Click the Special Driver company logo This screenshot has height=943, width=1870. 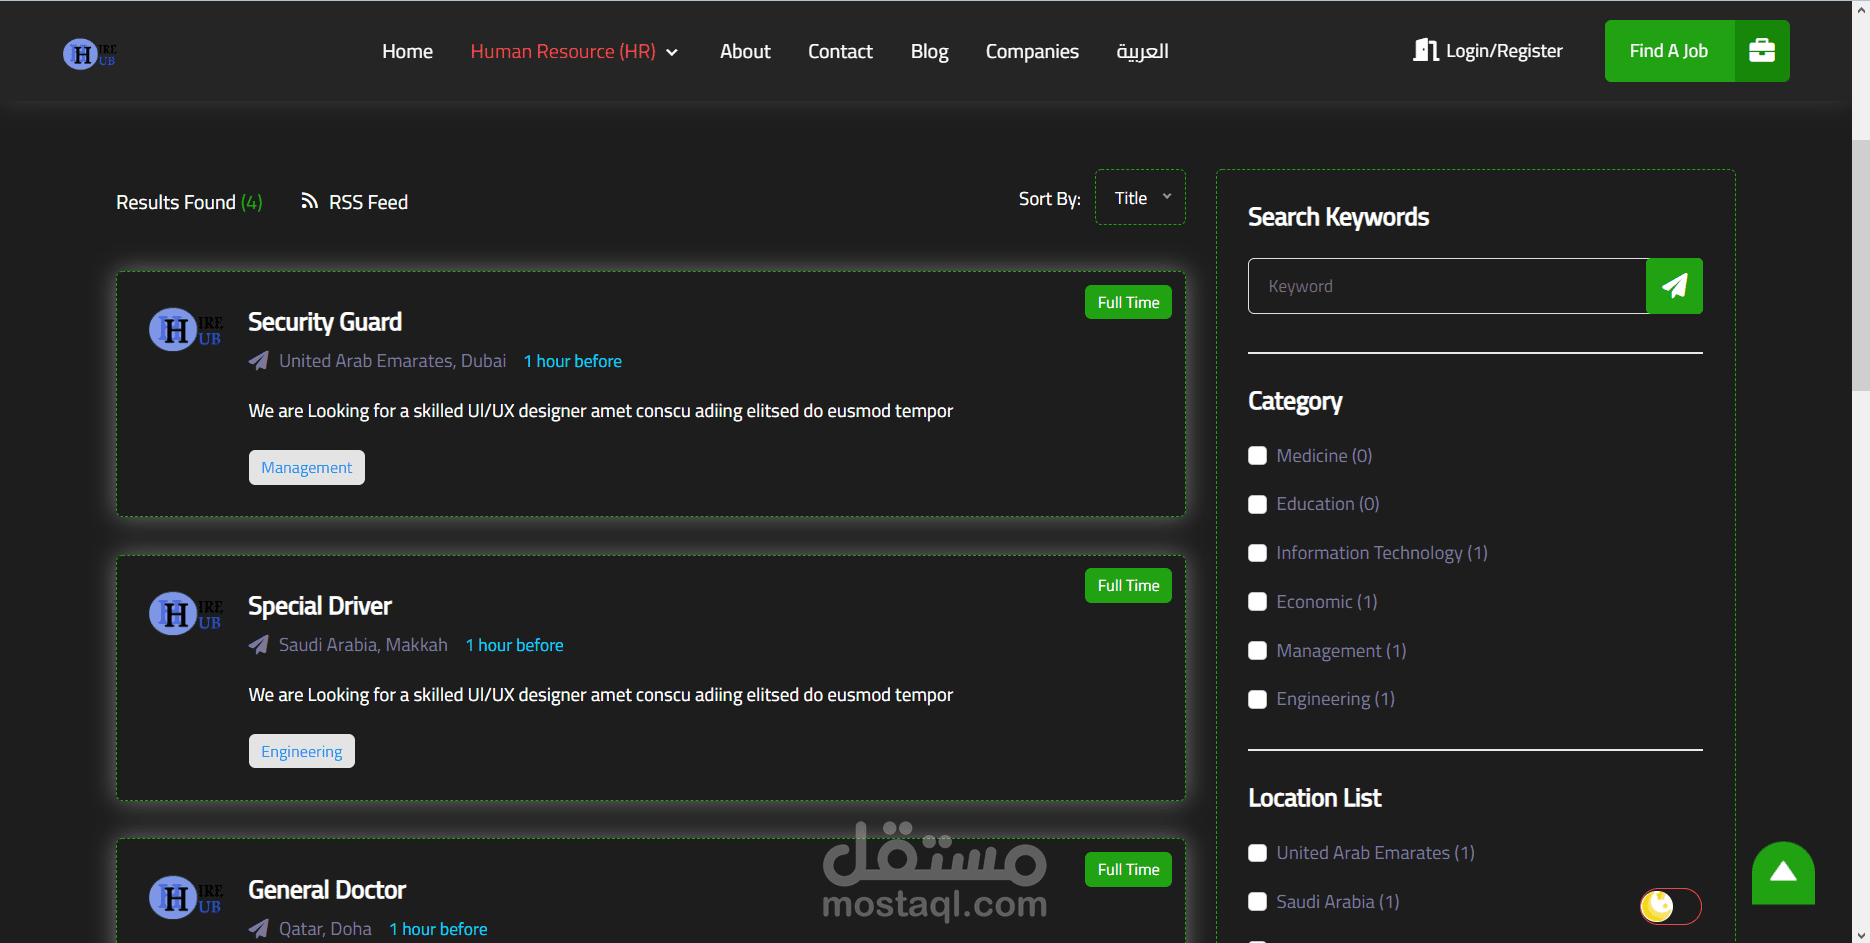point(186,614)
